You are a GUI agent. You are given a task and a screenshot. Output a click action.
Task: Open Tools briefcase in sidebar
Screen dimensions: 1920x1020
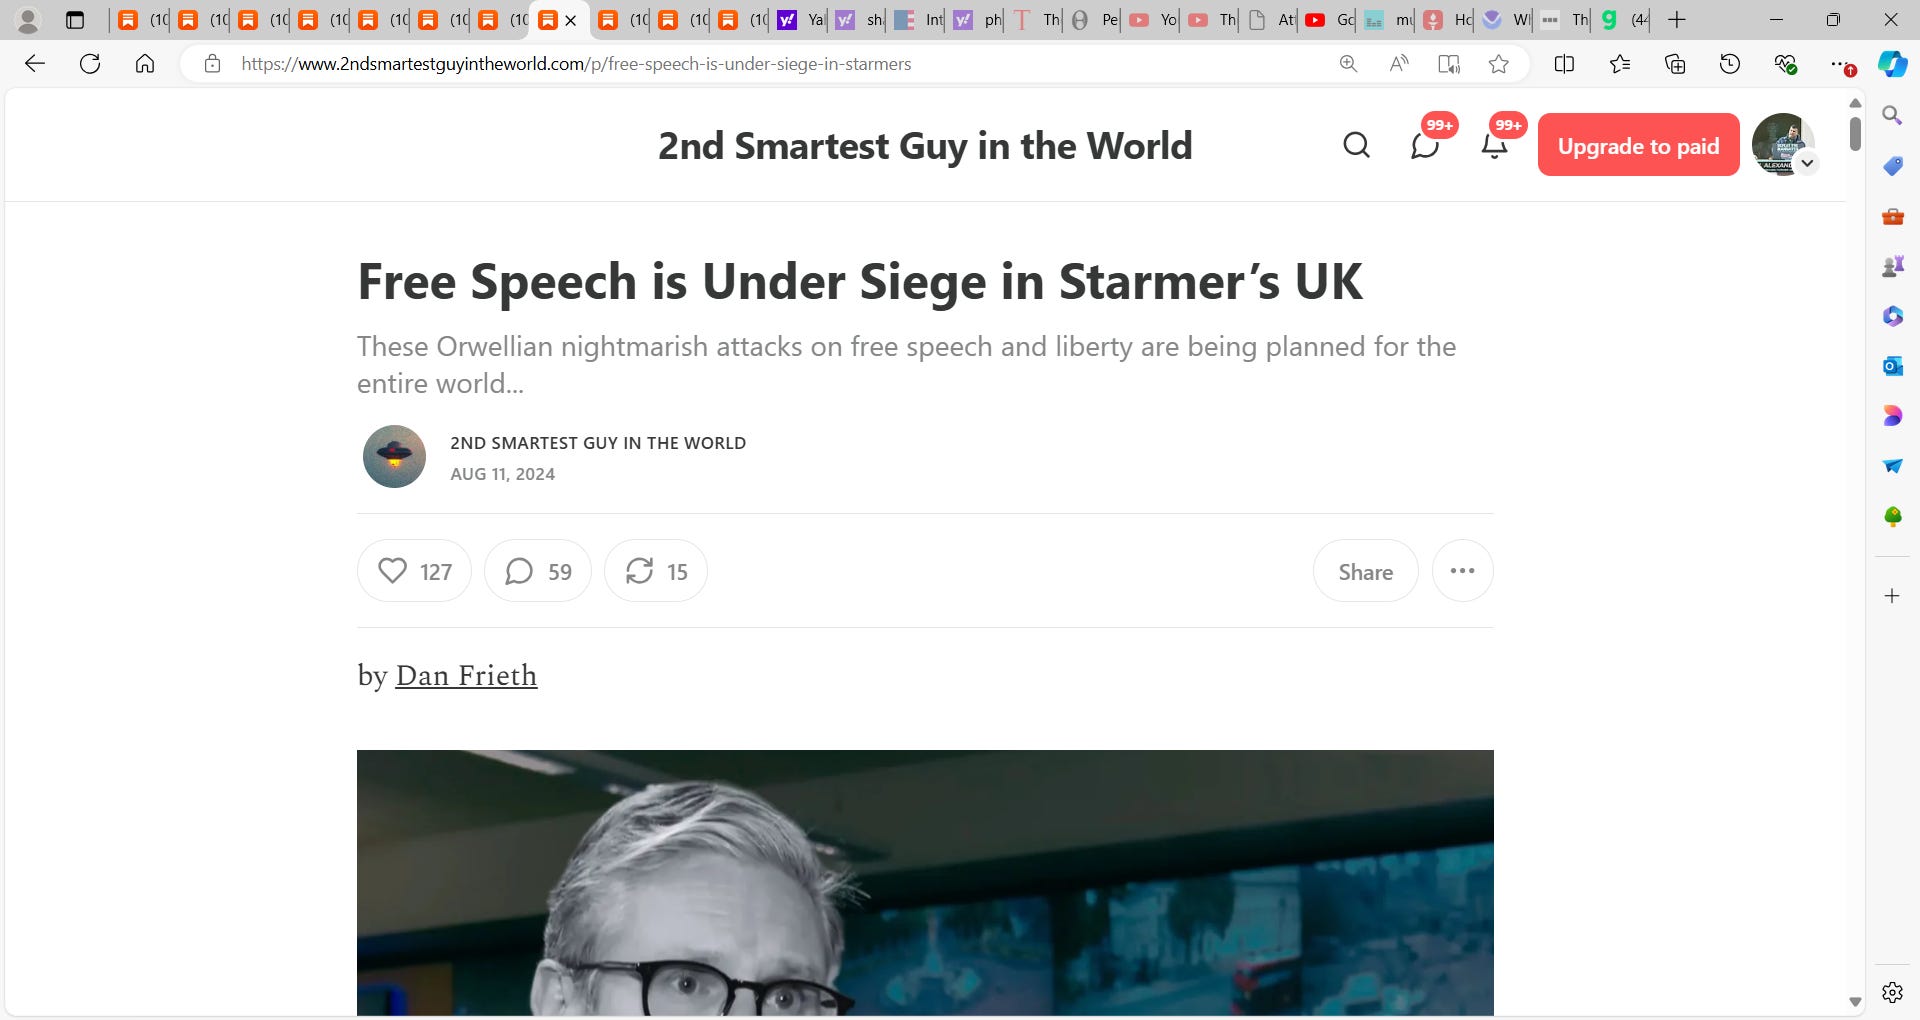1892,216
